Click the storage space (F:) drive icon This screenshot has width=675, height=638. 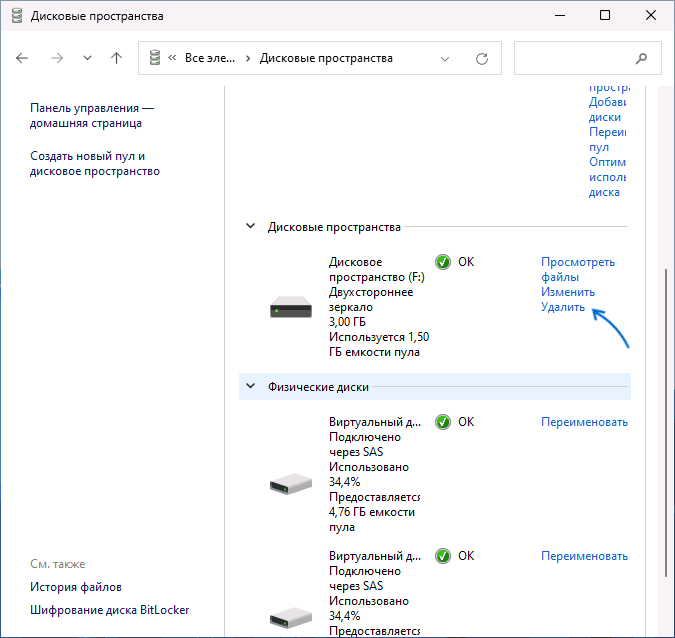tap(291, 307)
